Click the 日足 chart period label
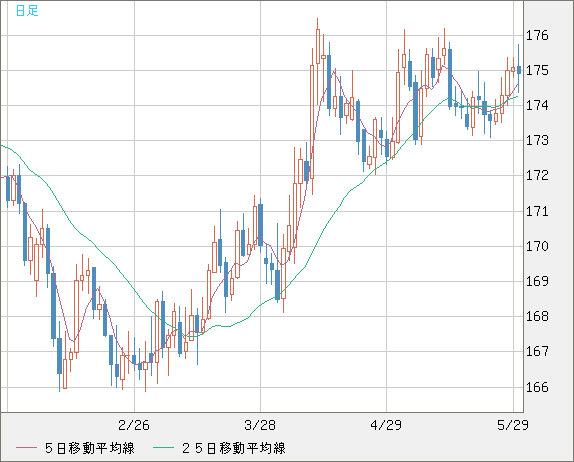The image size is (574, 462). [27, 11]
